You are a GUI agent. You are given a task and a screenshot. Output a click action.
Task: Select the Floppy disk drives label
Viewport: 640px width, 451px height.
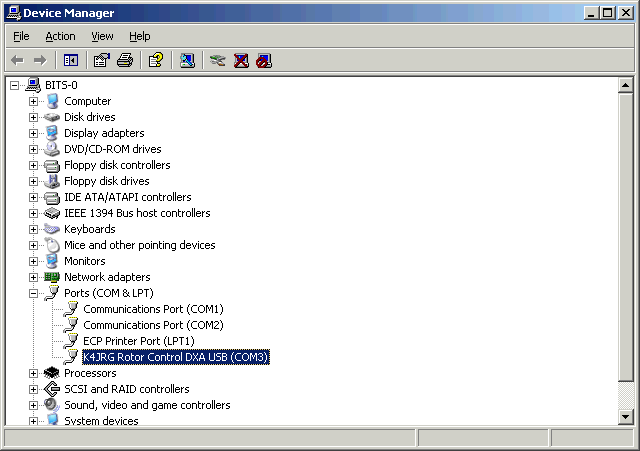coord(107,181)
